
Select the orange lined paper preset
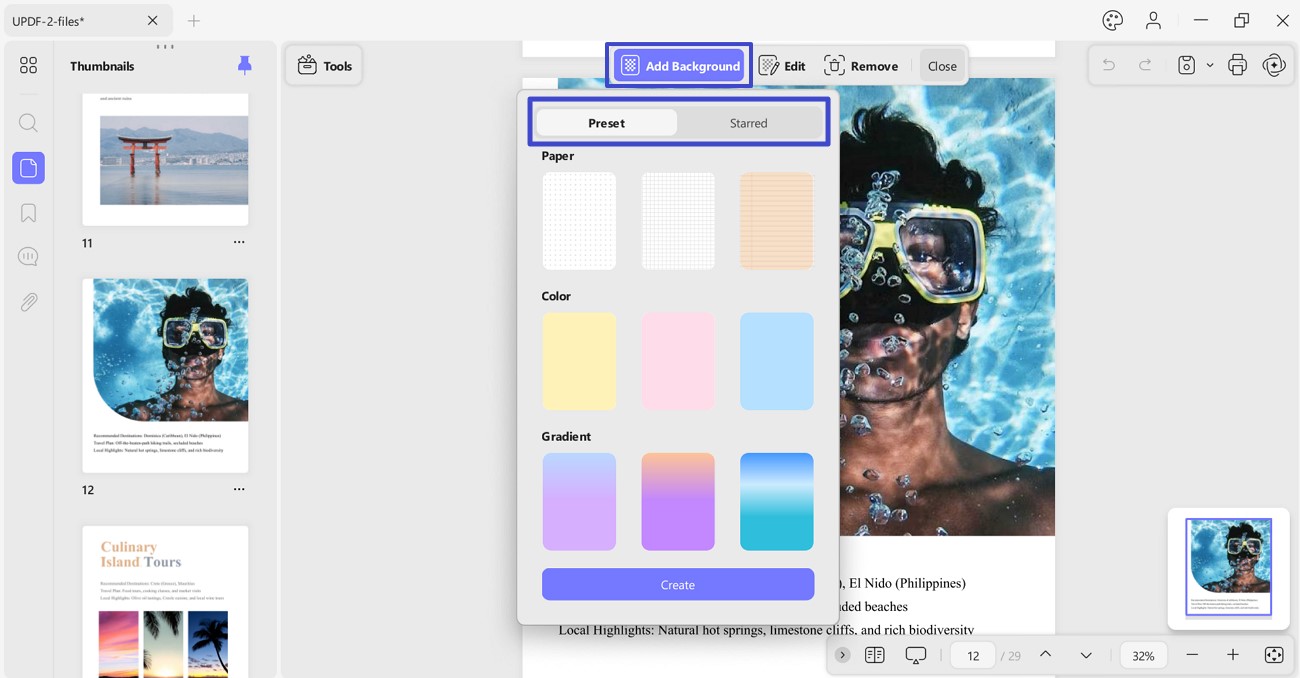[x=777, y=221]
